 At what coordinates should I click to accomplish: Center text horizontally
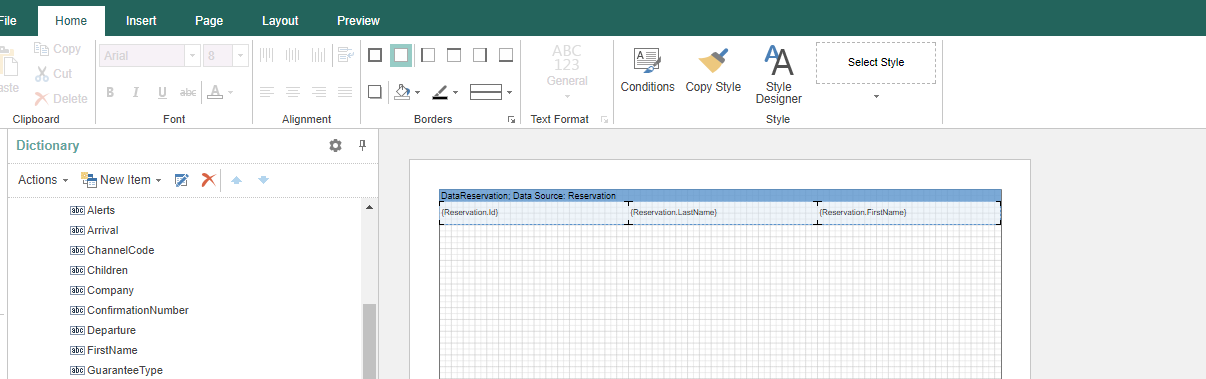tap(293, 92)
